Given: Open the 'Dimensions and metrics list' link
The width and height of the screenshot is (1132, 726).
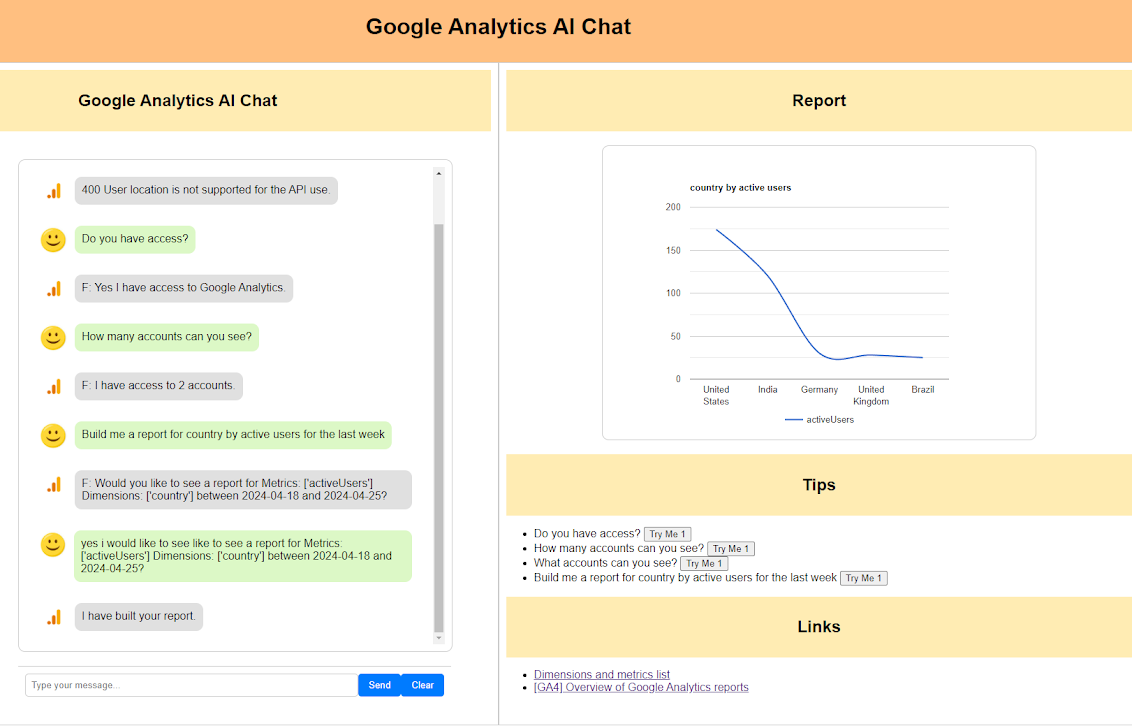Looking at the screenshot, I should point(601,674).
